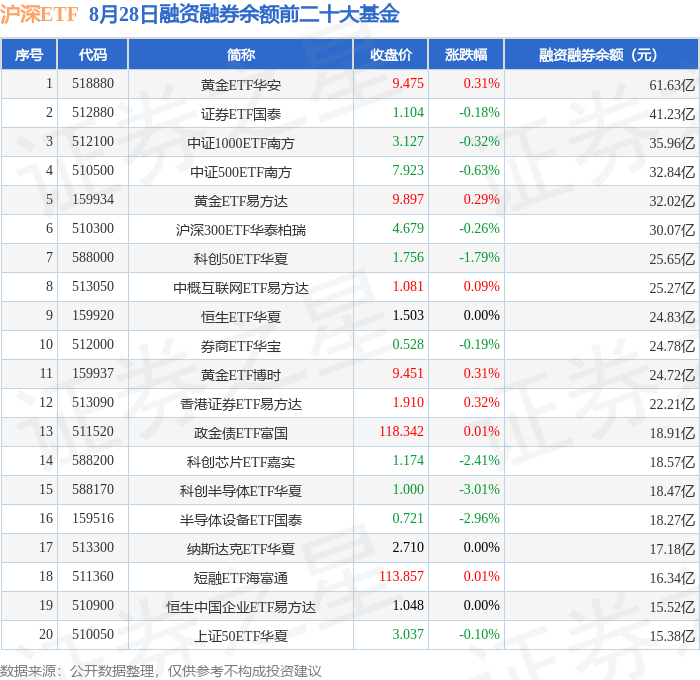Click 半导体设备ETF国泰 name

(x=241, y=520)
